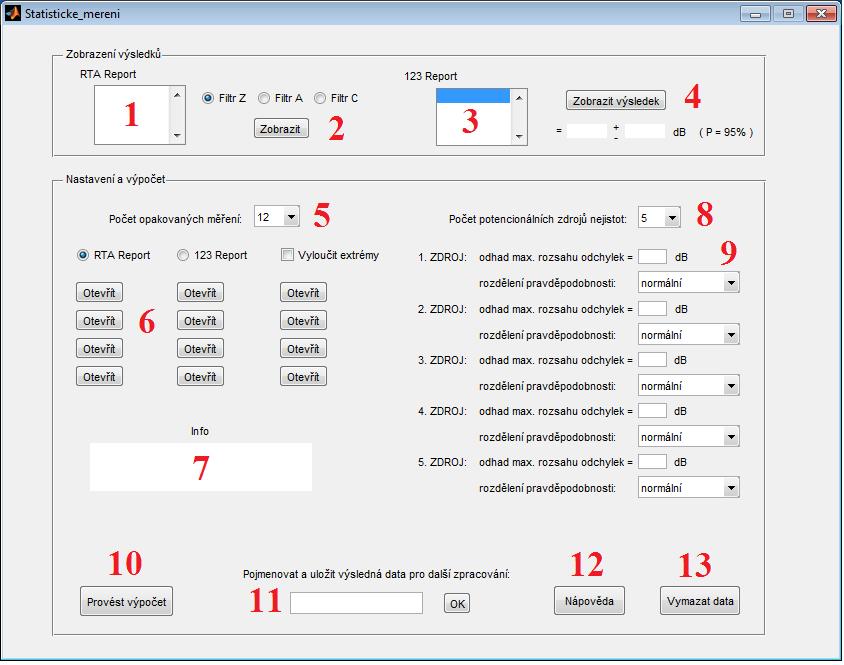Click the Zobrazit výsledek button
The width and height of the screenshot is (844, 665).
616,101
